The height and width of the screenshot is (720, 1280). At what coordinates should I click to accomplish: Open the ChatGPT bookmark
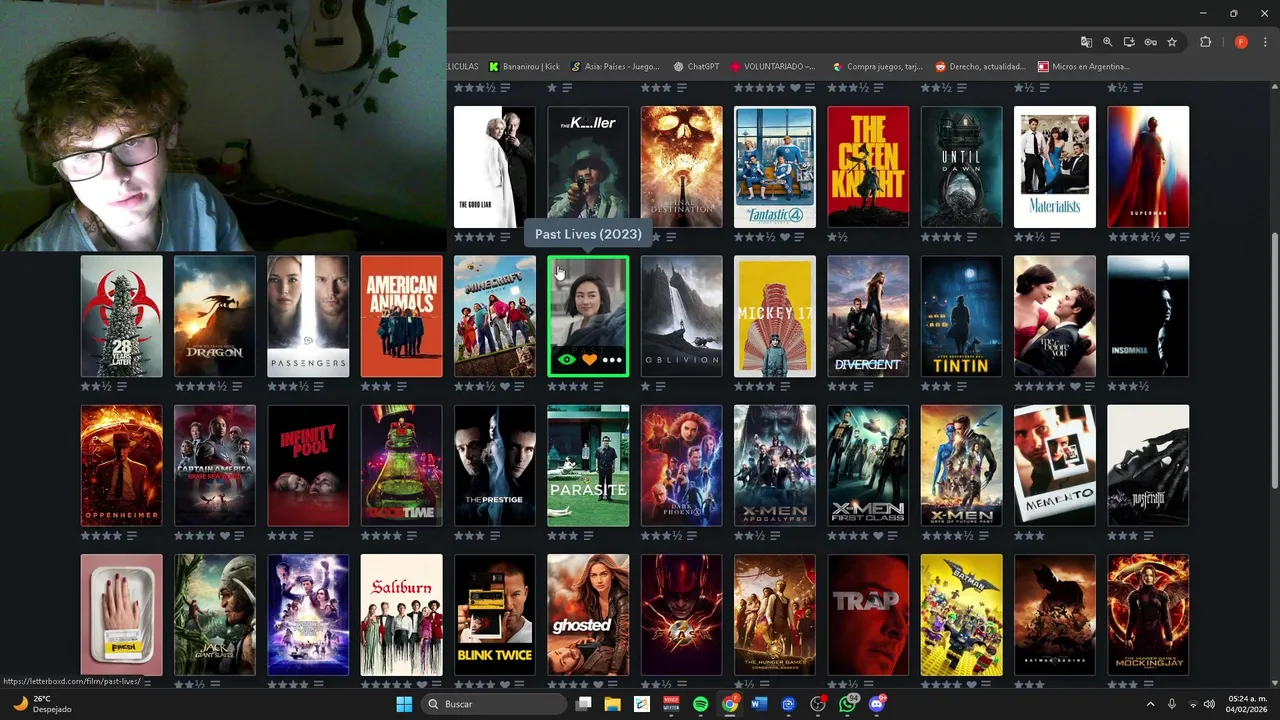[x=696, y=67]
